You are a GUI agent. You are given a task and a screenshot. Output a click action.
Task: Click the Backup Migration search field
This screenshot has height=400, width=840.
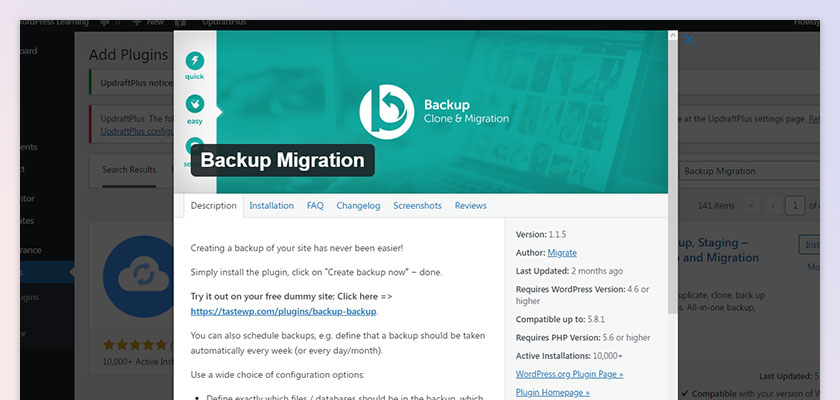click(x=749, y=171)
